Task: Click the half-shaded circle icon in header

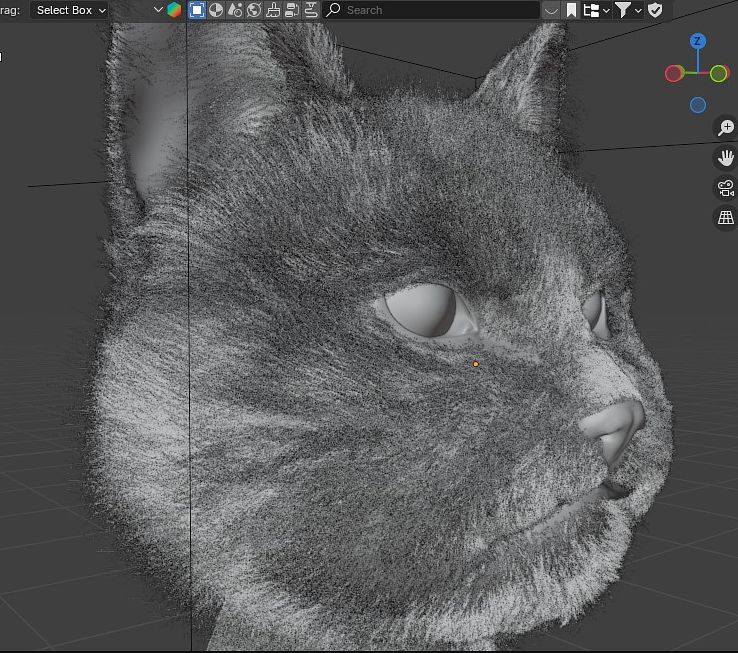Action: pos(216,10)
